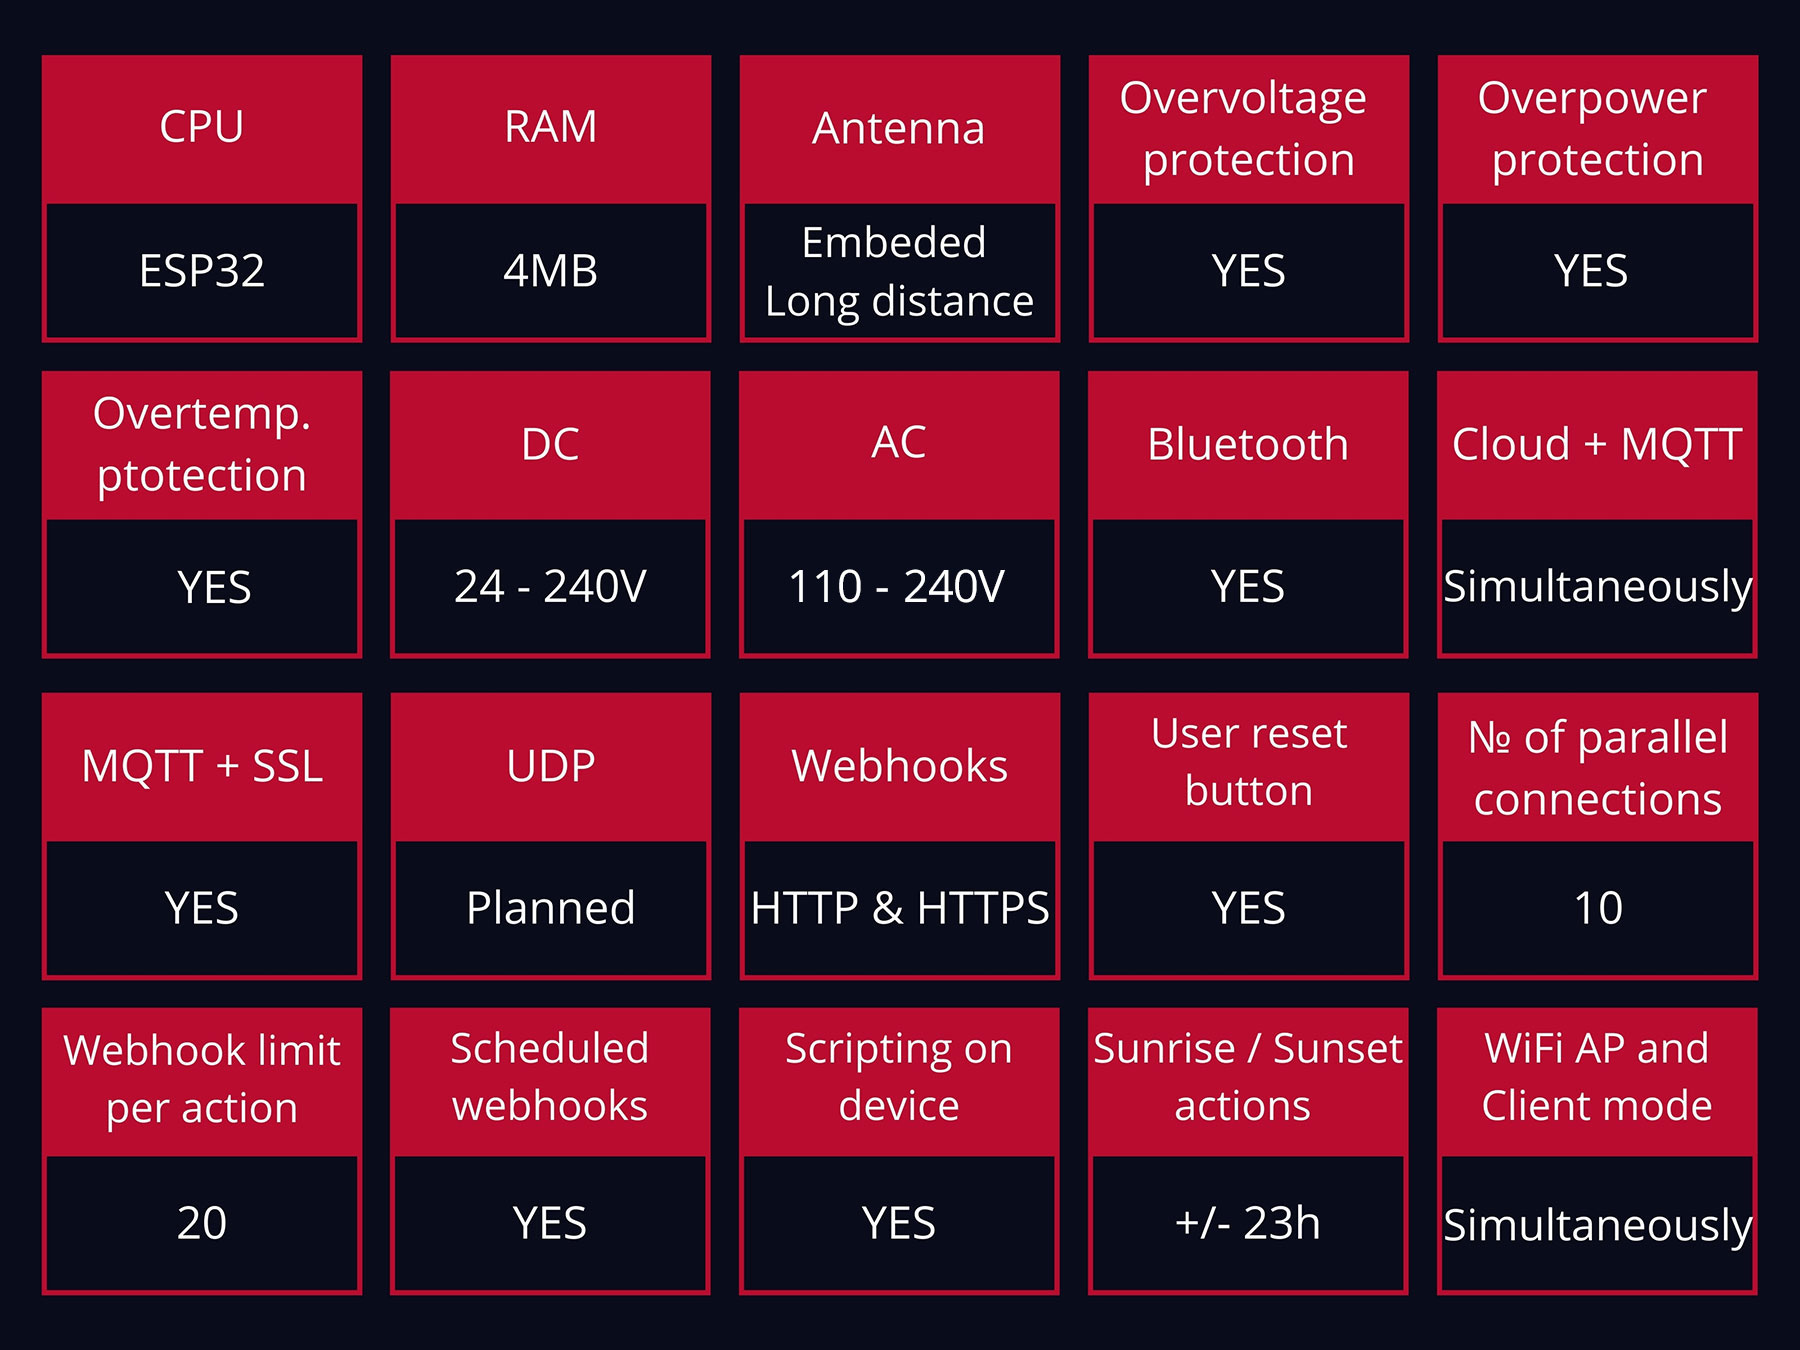Viewport: 1800px width, 1350px height.
Task: Select the webhook limit value 20
Action: [x=202, y=1224]
